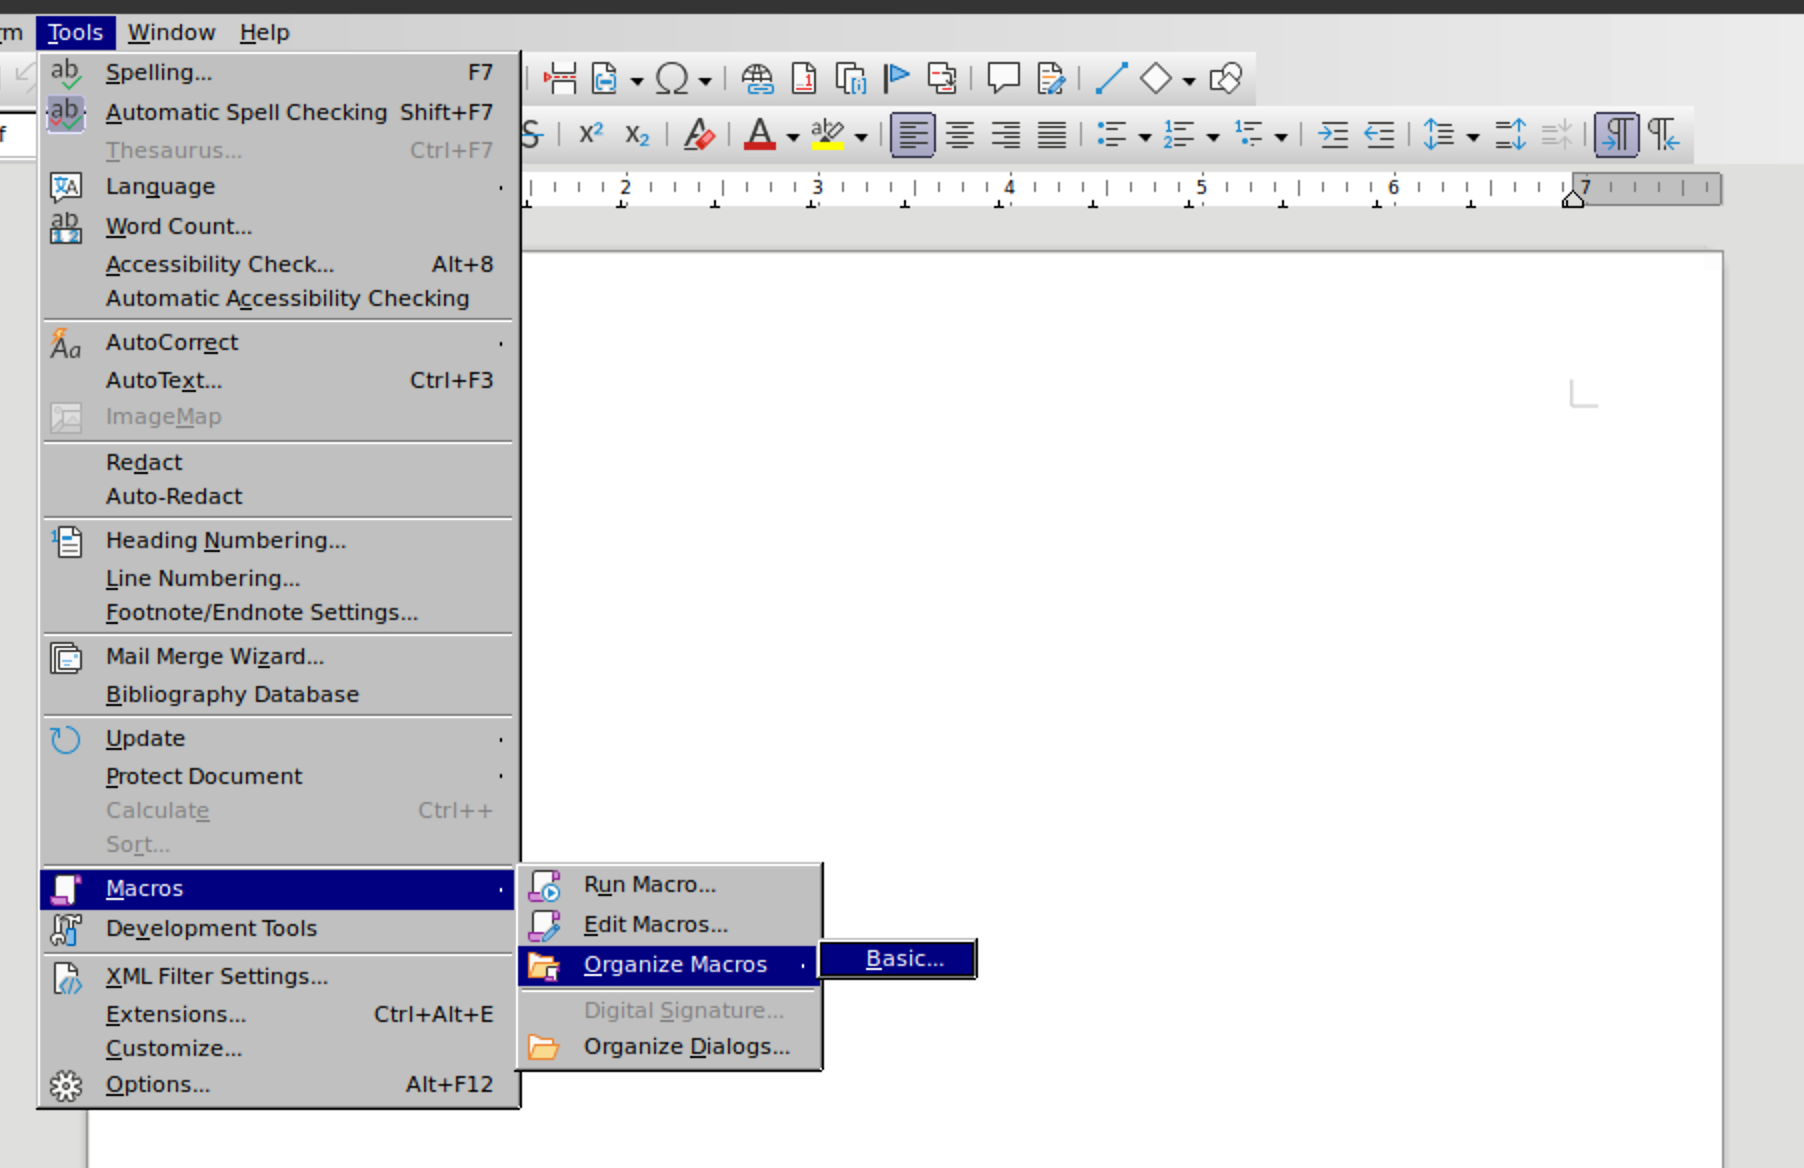Screen dimensions: 1804x1168
Task: Expand the unordered list style dropdown
Action: (1145, 136)
